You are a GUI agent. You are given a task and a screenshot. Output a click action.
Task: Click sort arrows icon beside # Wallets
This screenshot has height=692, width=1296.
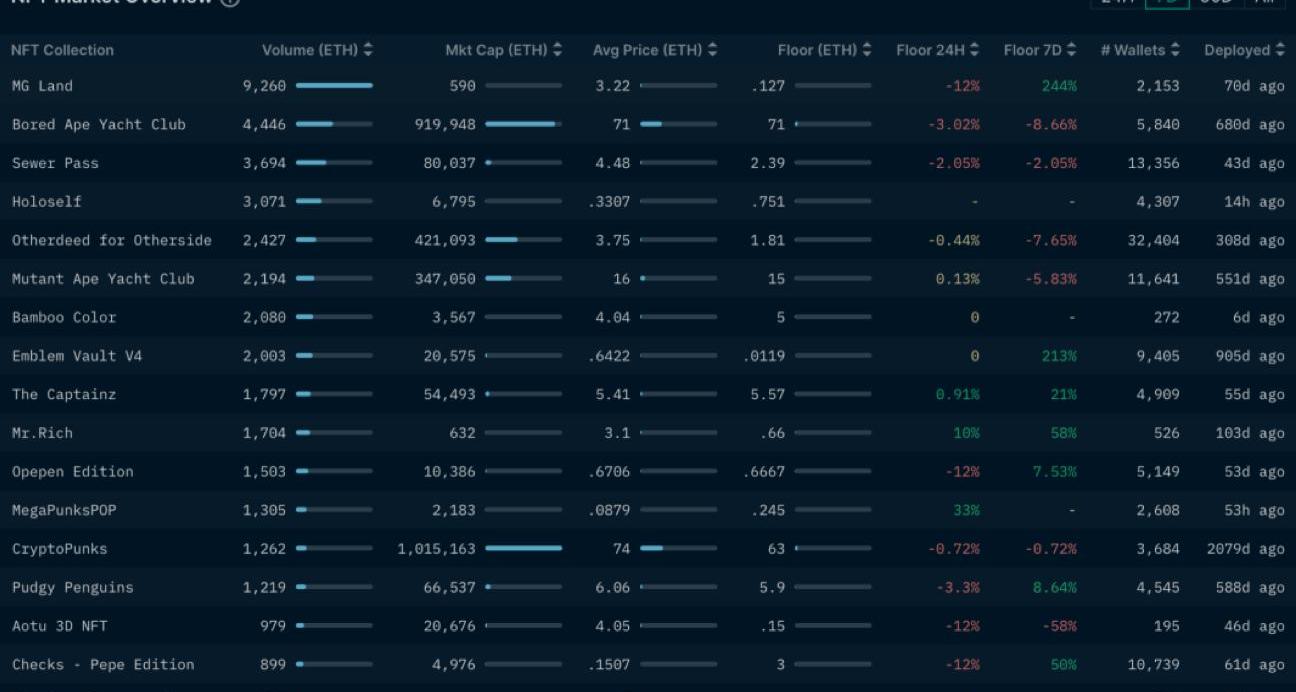[x=1175, y=50]
